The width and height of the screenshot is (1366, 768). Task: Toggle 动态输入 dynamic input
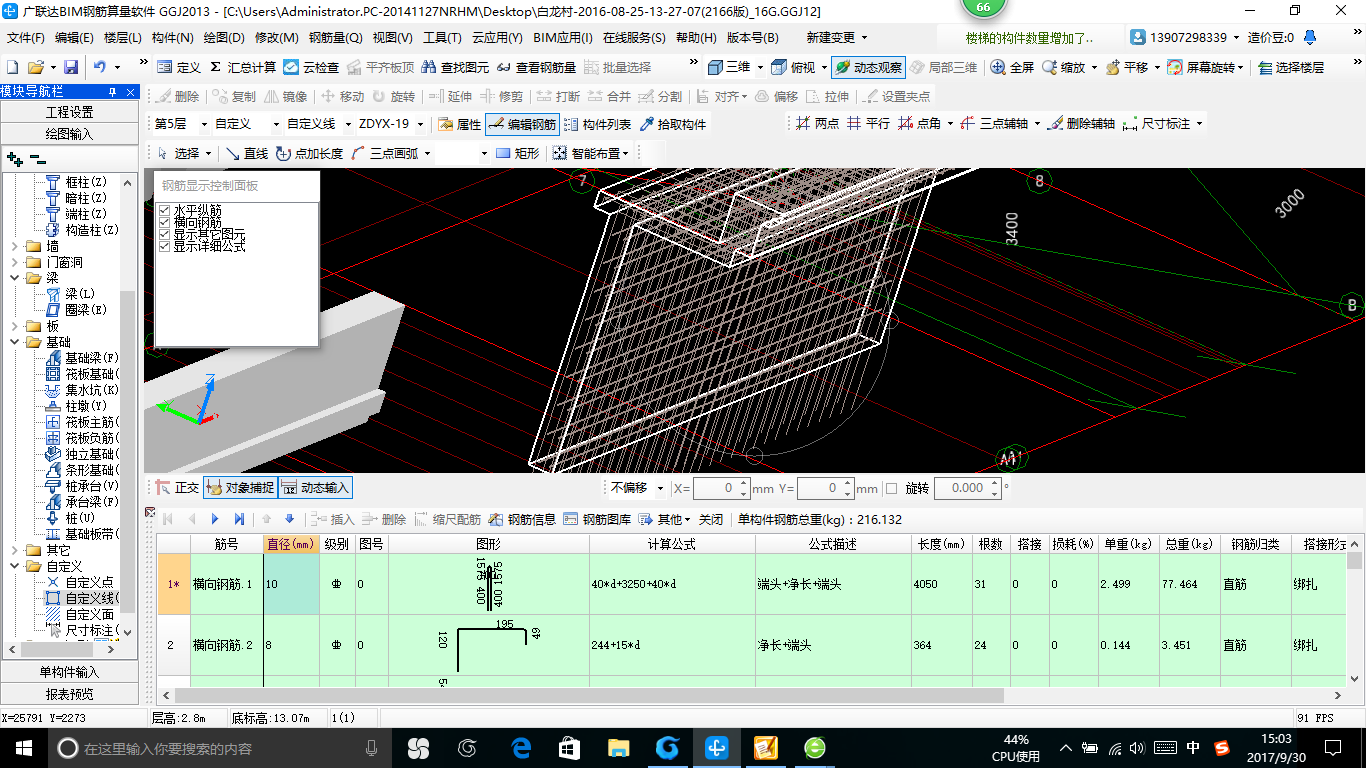[315, 488]
